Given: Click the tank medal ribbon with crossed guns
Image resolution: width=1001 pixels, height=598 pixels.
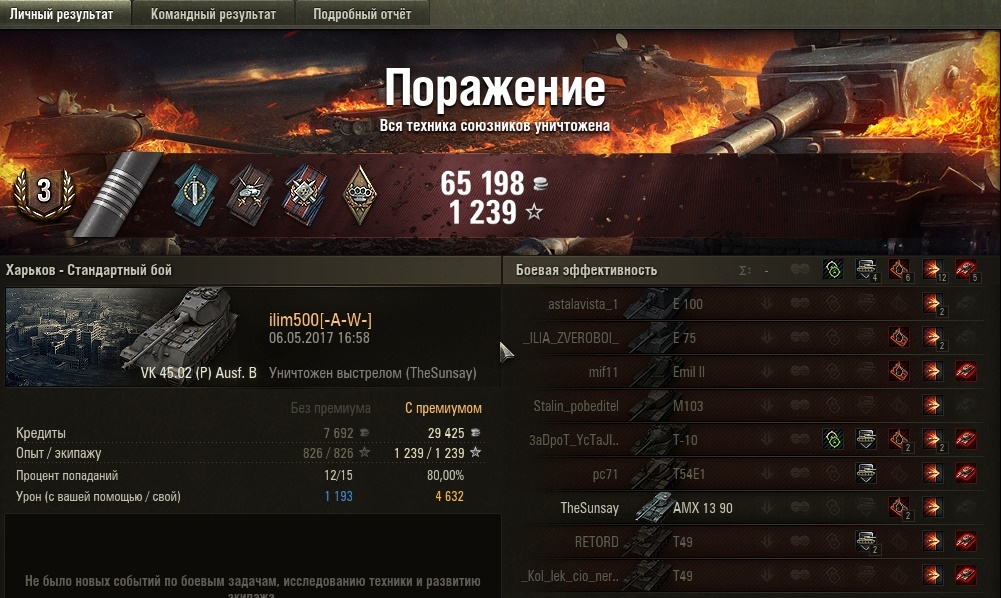Looking at the screenshot, I should tap(251, 195).
